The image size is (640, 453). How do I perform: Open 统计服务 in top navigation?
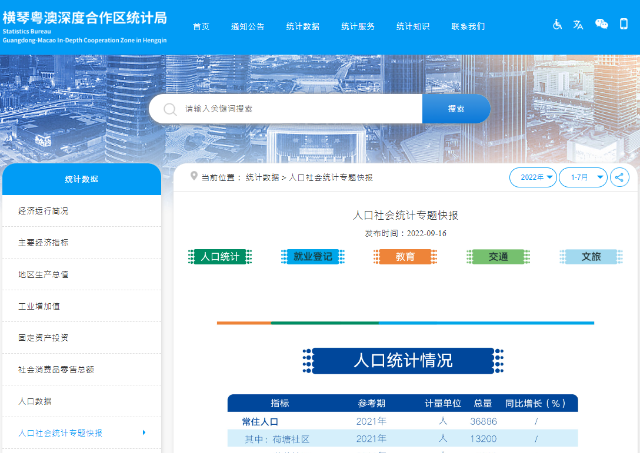pyautogui.click(x=358, y=27)
